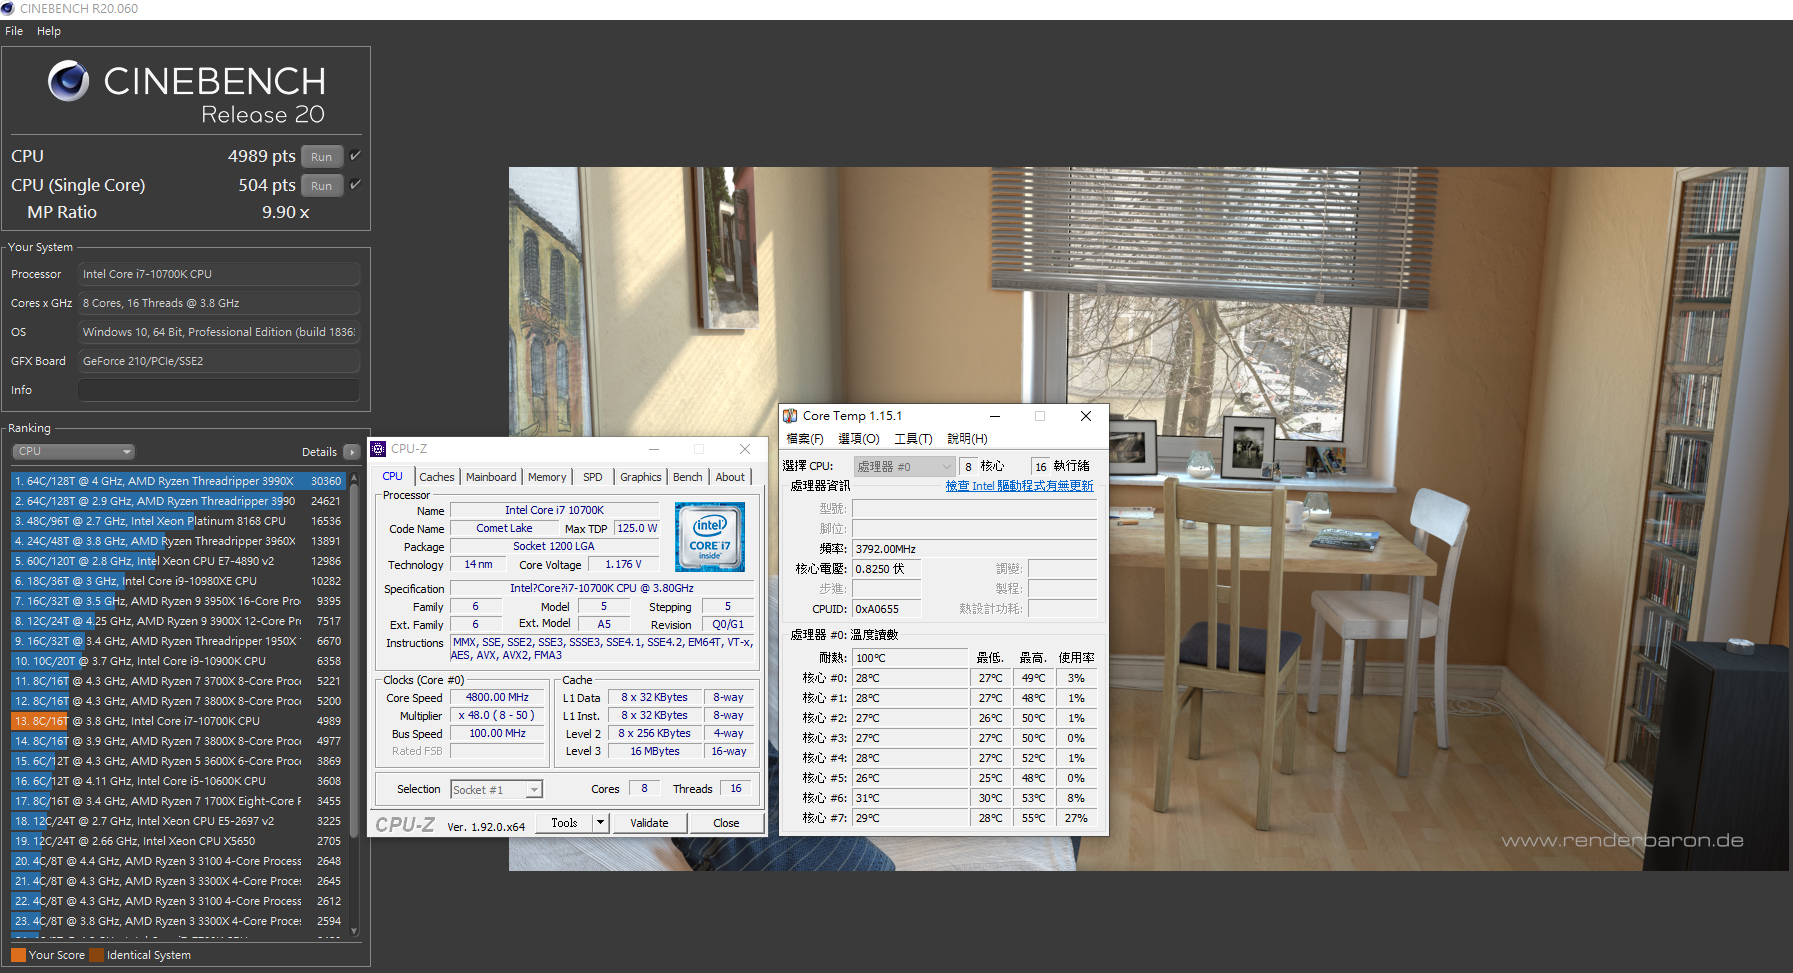Open Core Temp 說明(H) menu
This screenshot has width=1793, height=973.
click(x=967, y=439)
